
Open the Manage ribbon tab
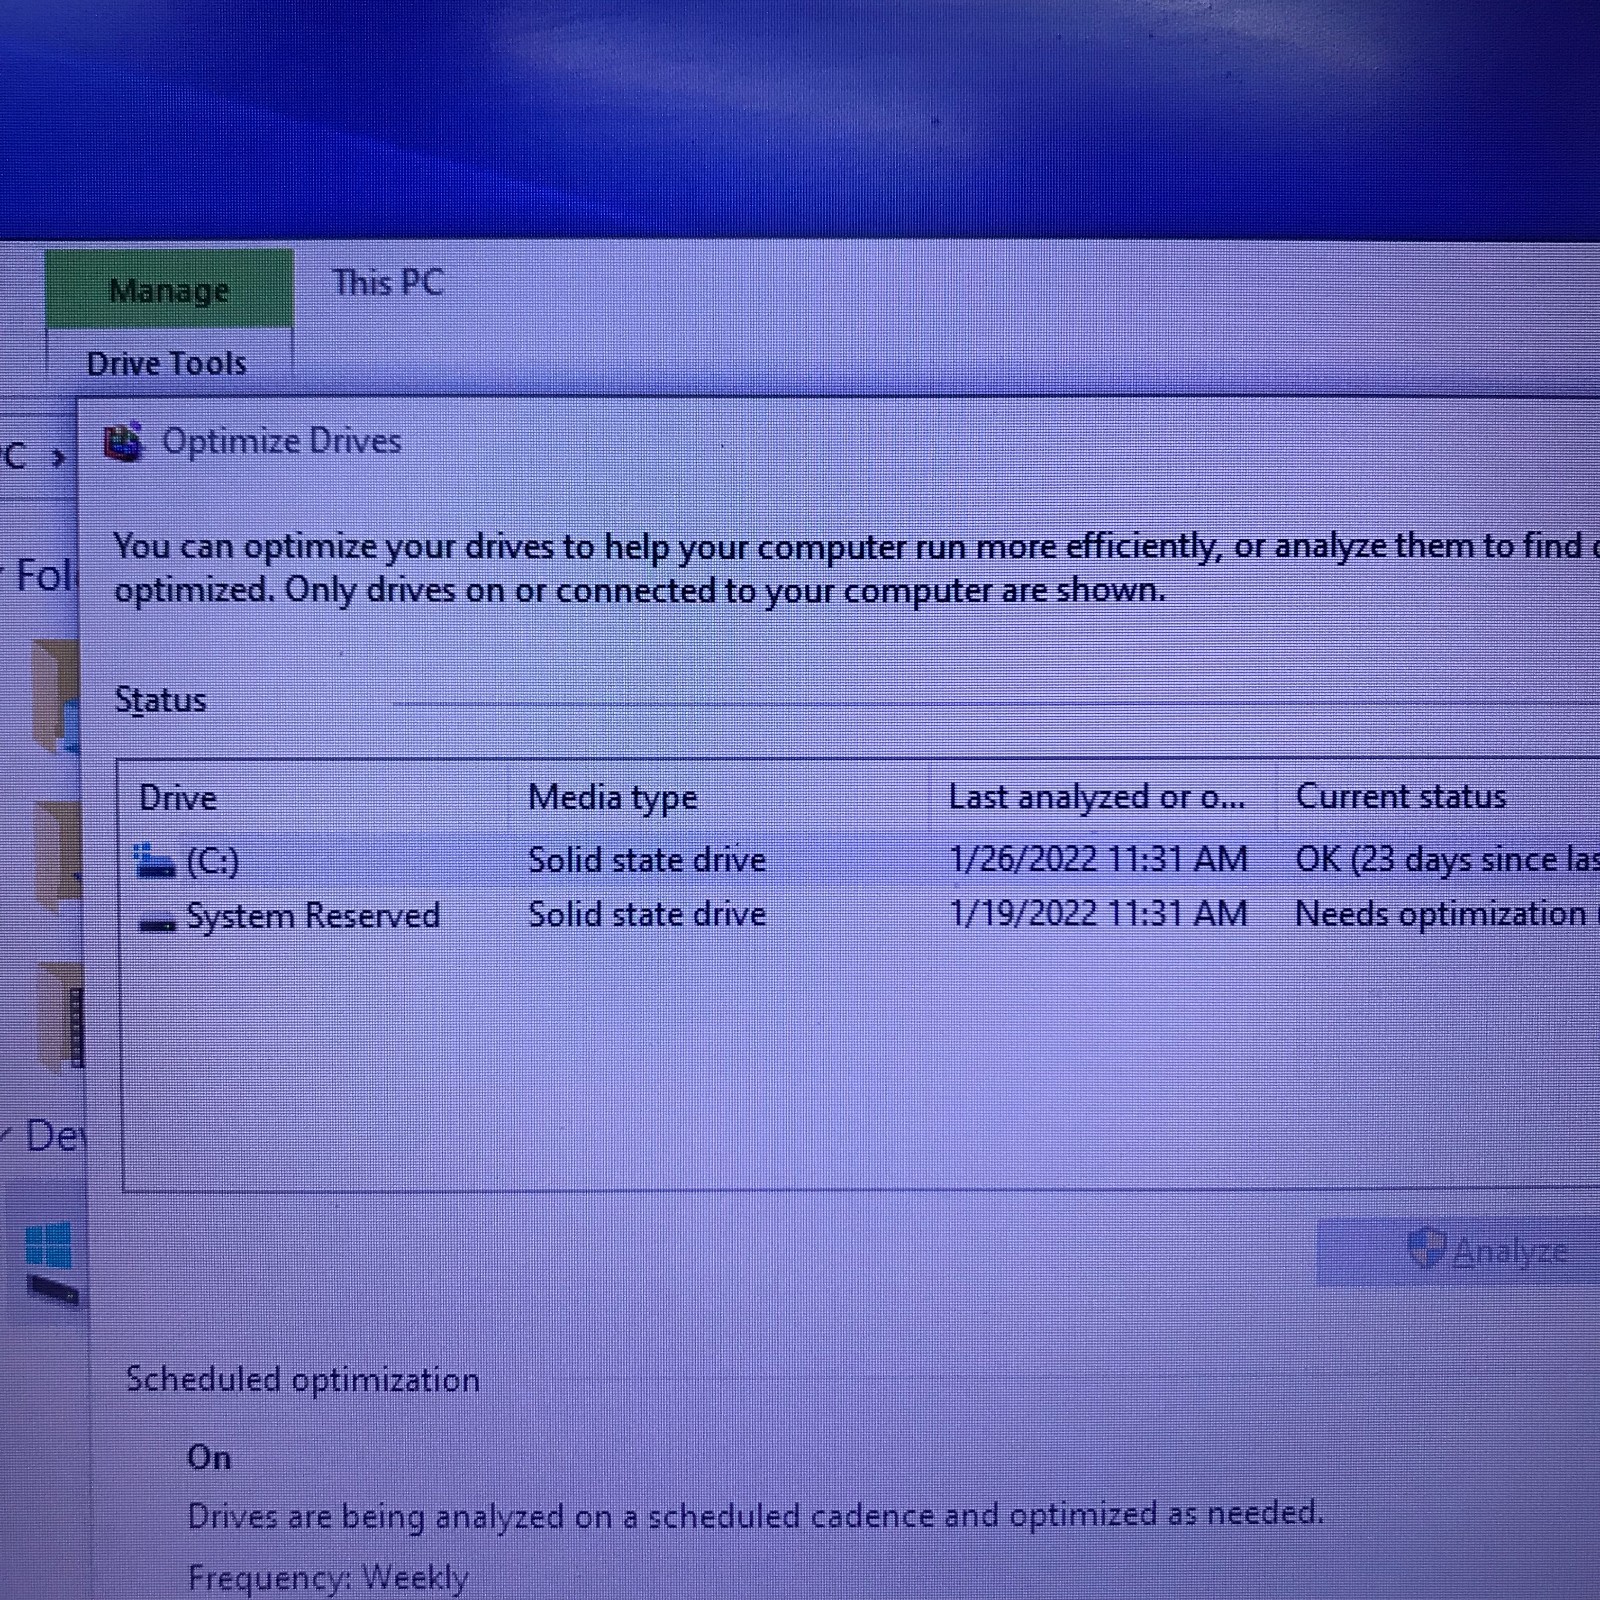(169, 290)
